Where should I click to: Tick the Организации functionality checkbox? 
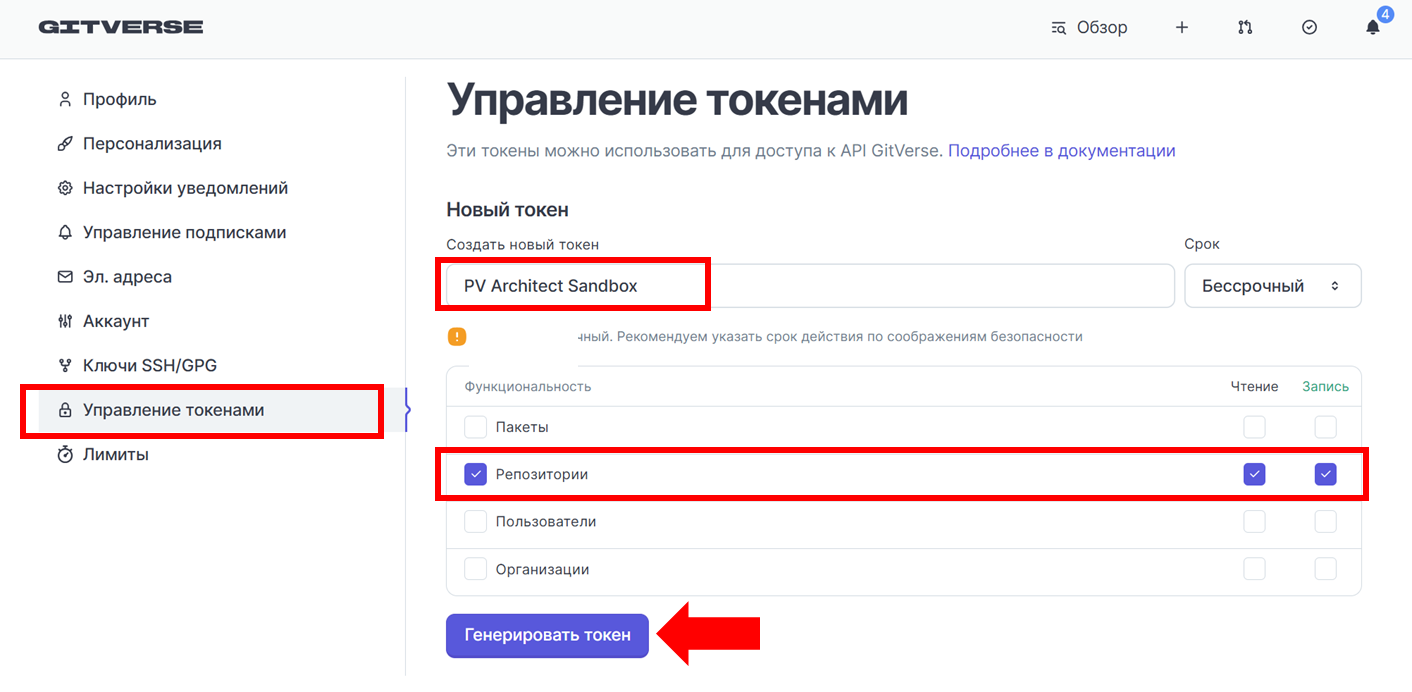point(475,569)
